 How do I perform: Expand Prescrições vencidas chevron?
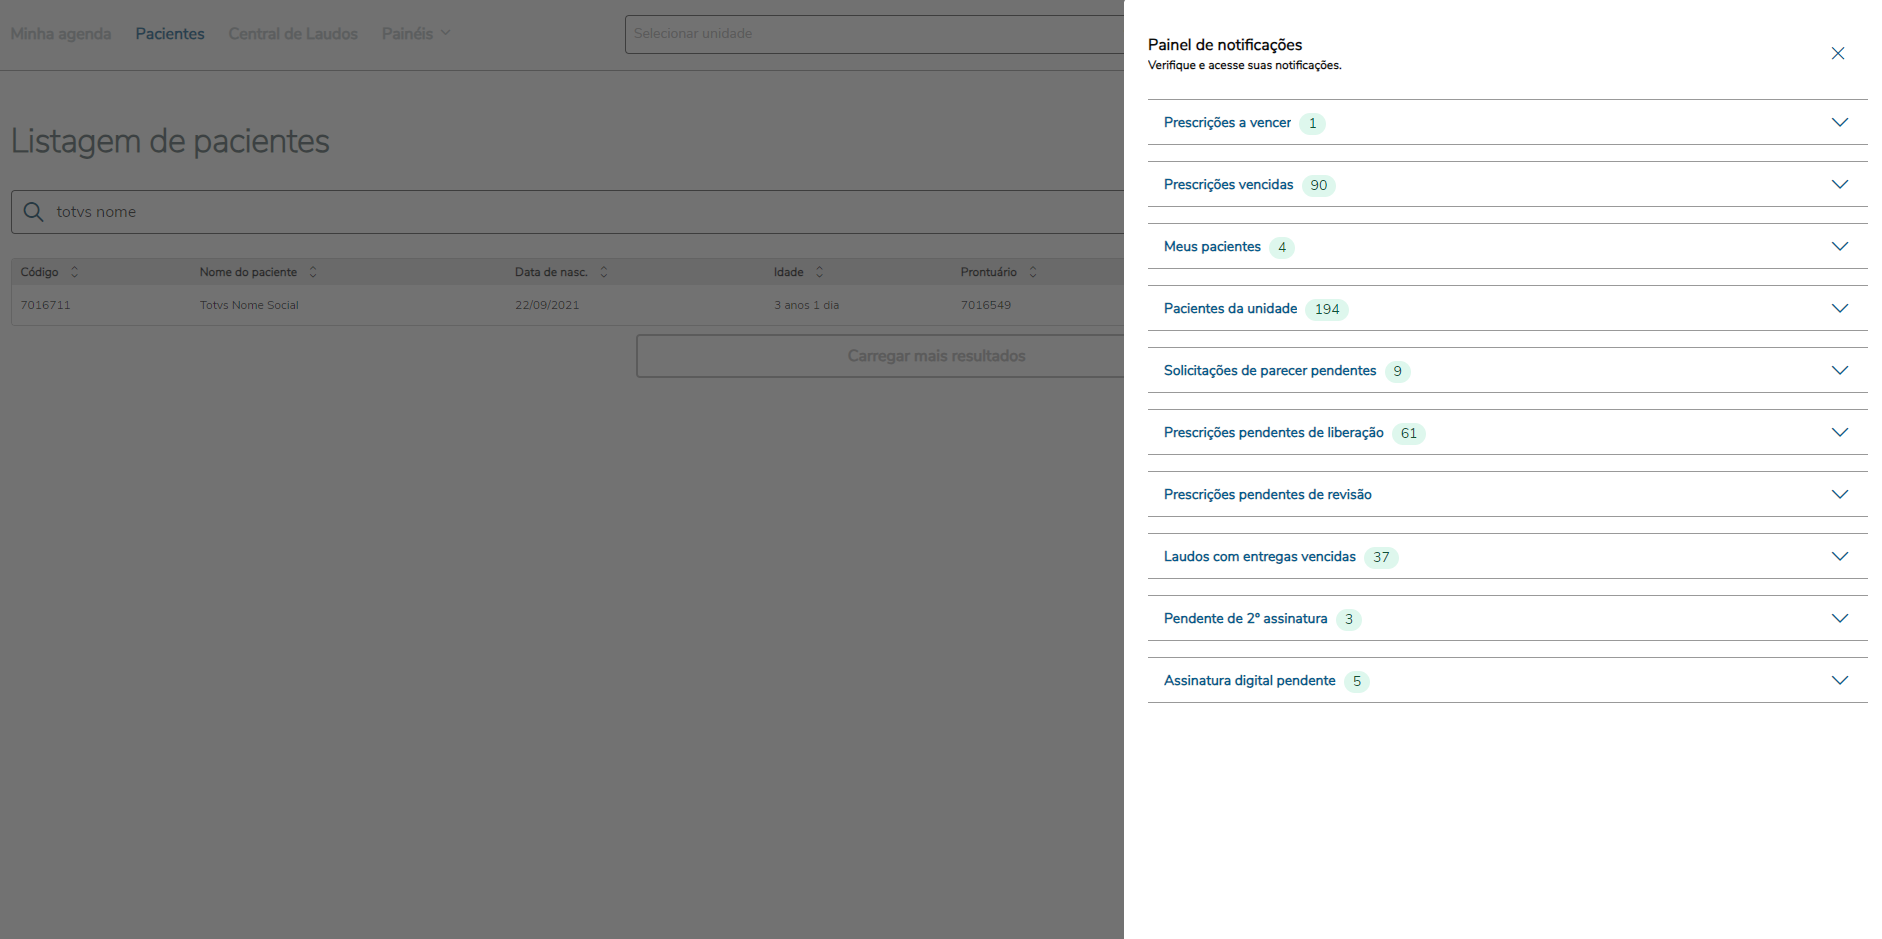pos(1839,185)
